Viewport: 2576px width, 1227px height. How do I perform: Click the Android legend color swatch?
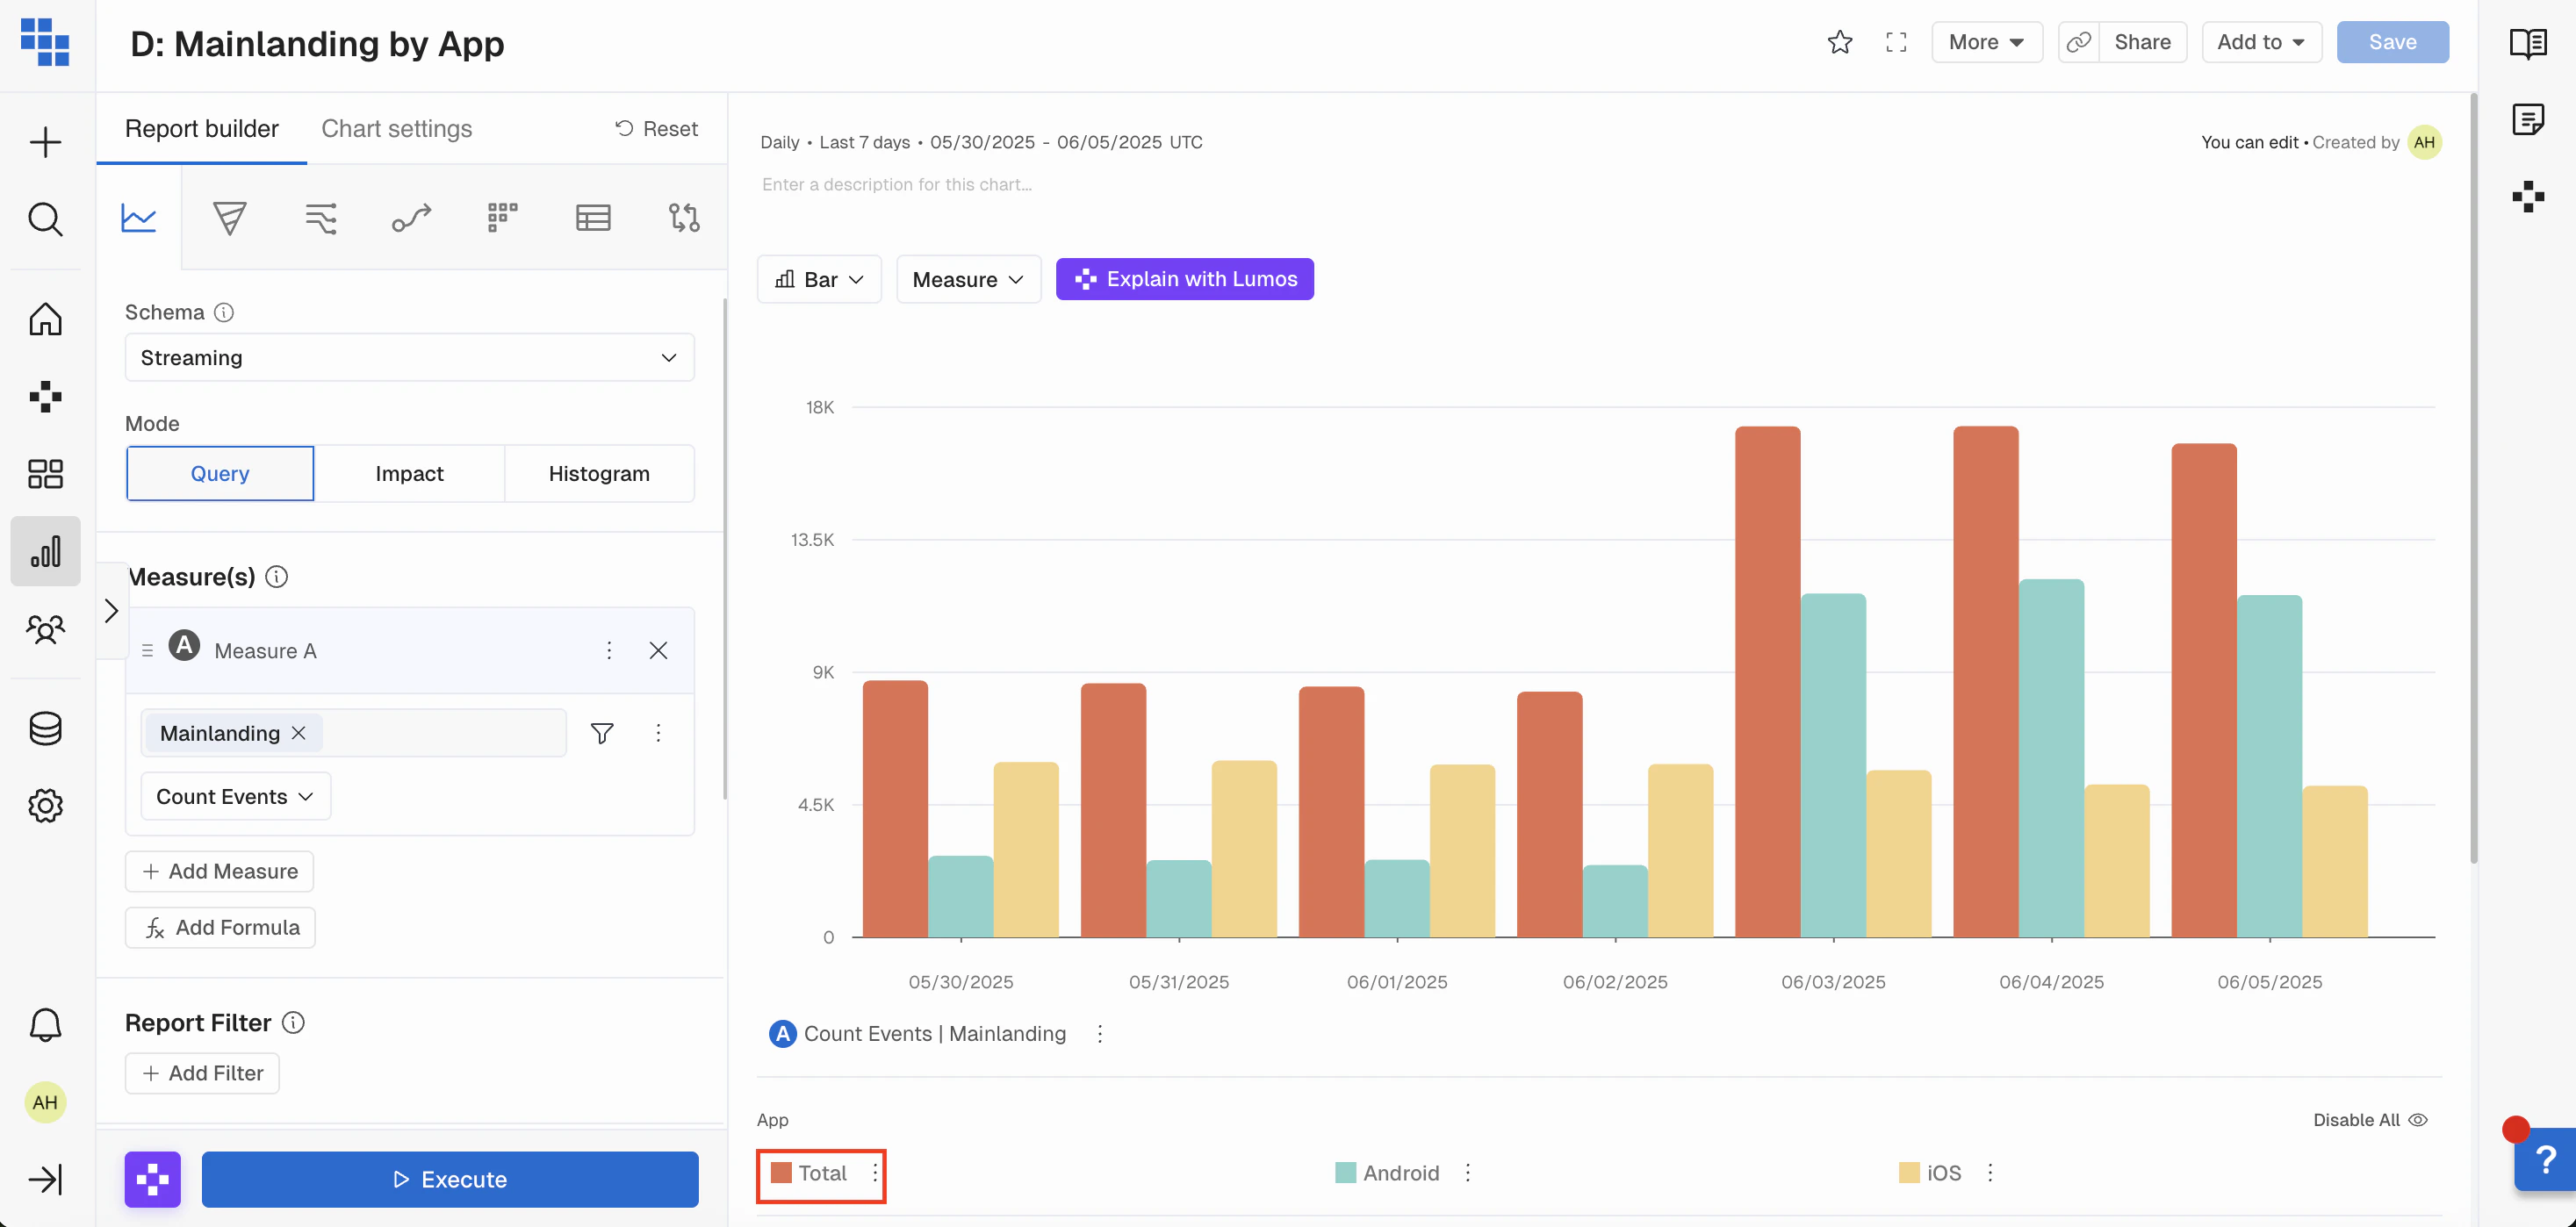(x=1345, y=1172)
